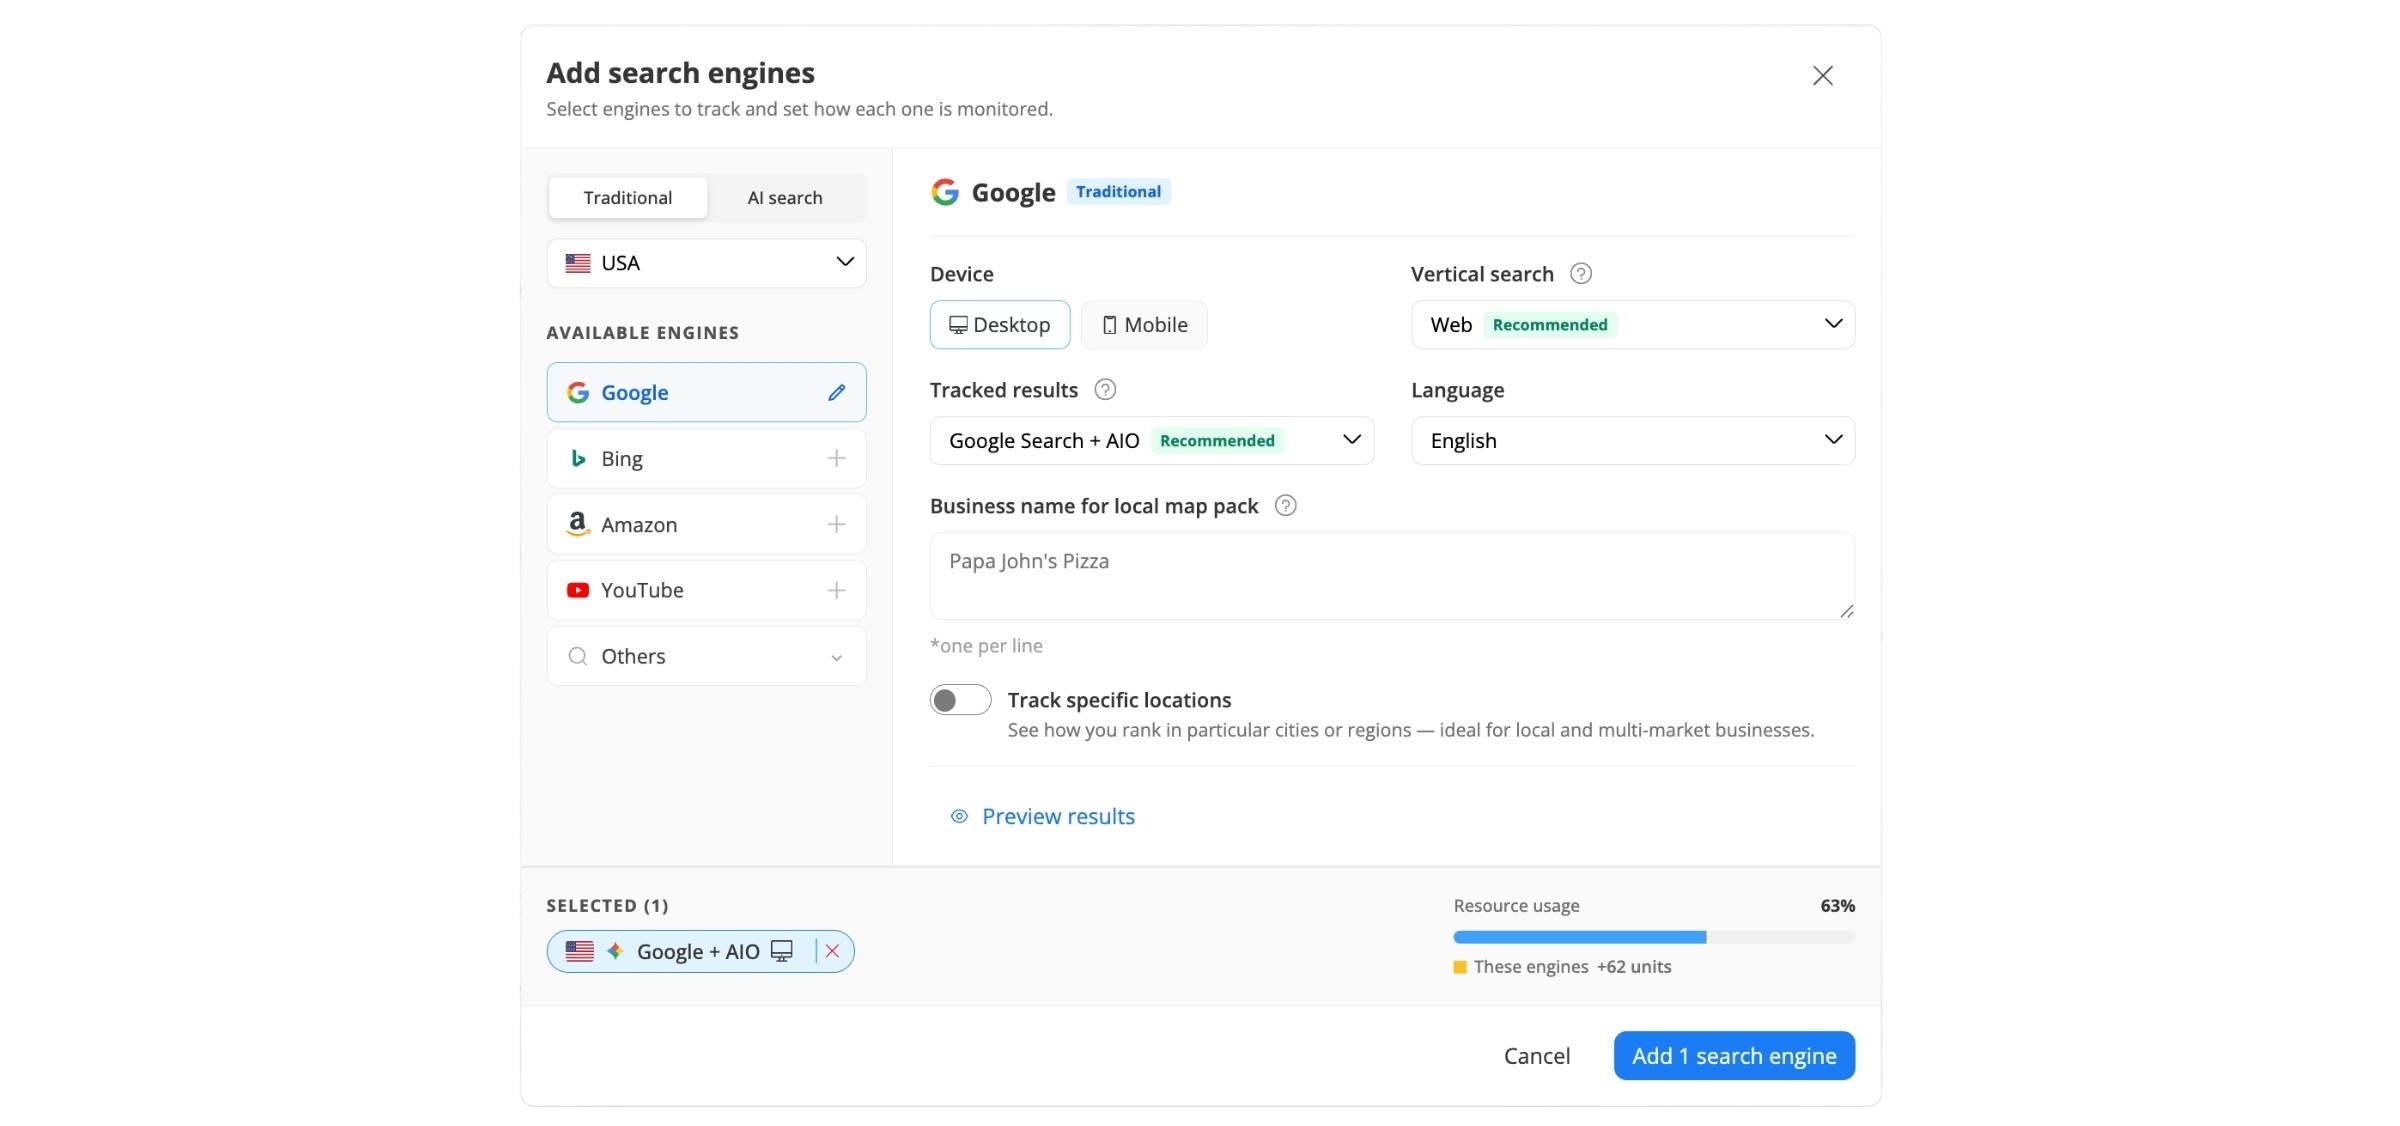Viewport: 2400px width, 1126px height.
Task: Click the Google logo in the header
Action: point(945,192)
